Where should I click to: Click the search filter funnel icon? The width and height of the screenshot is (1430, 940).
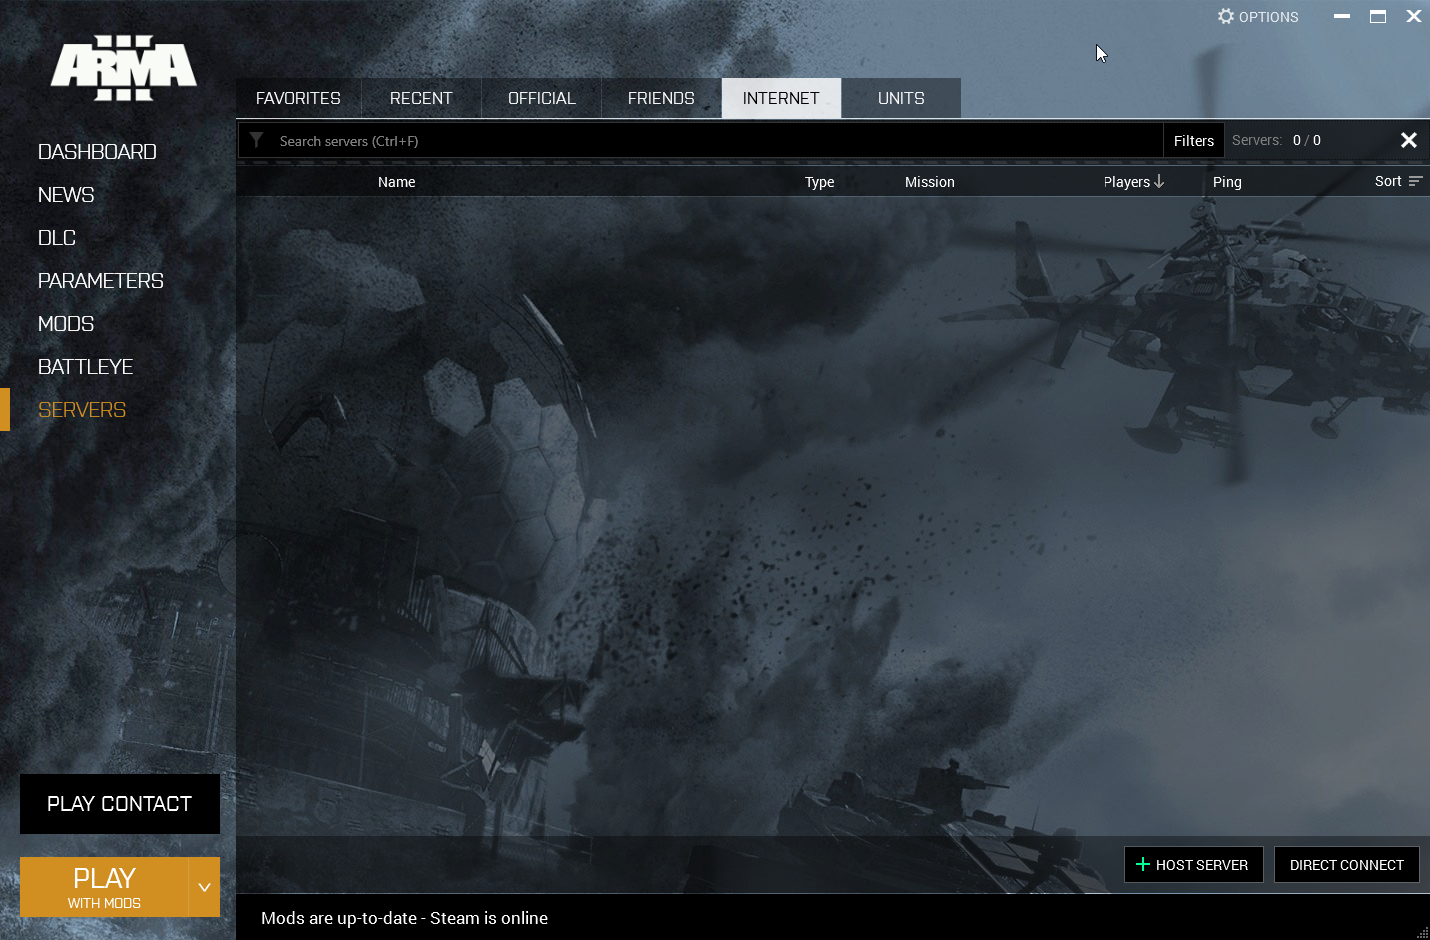click(257, 140)
